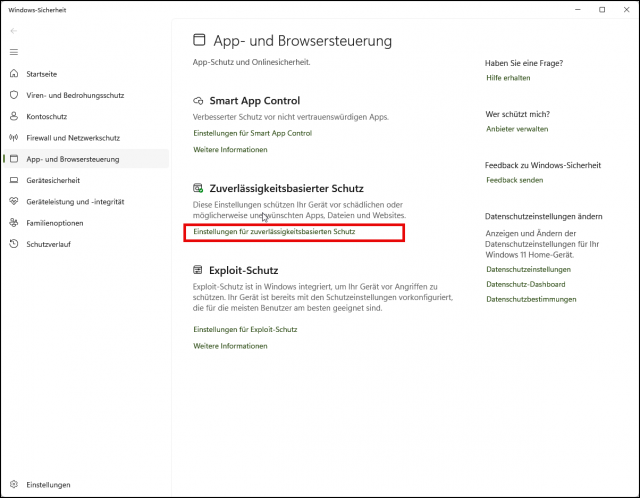Open Einstellungen für zuverlässigkeitsbasierten Schutz
This screenshot has width=640, height=498.
274,232
